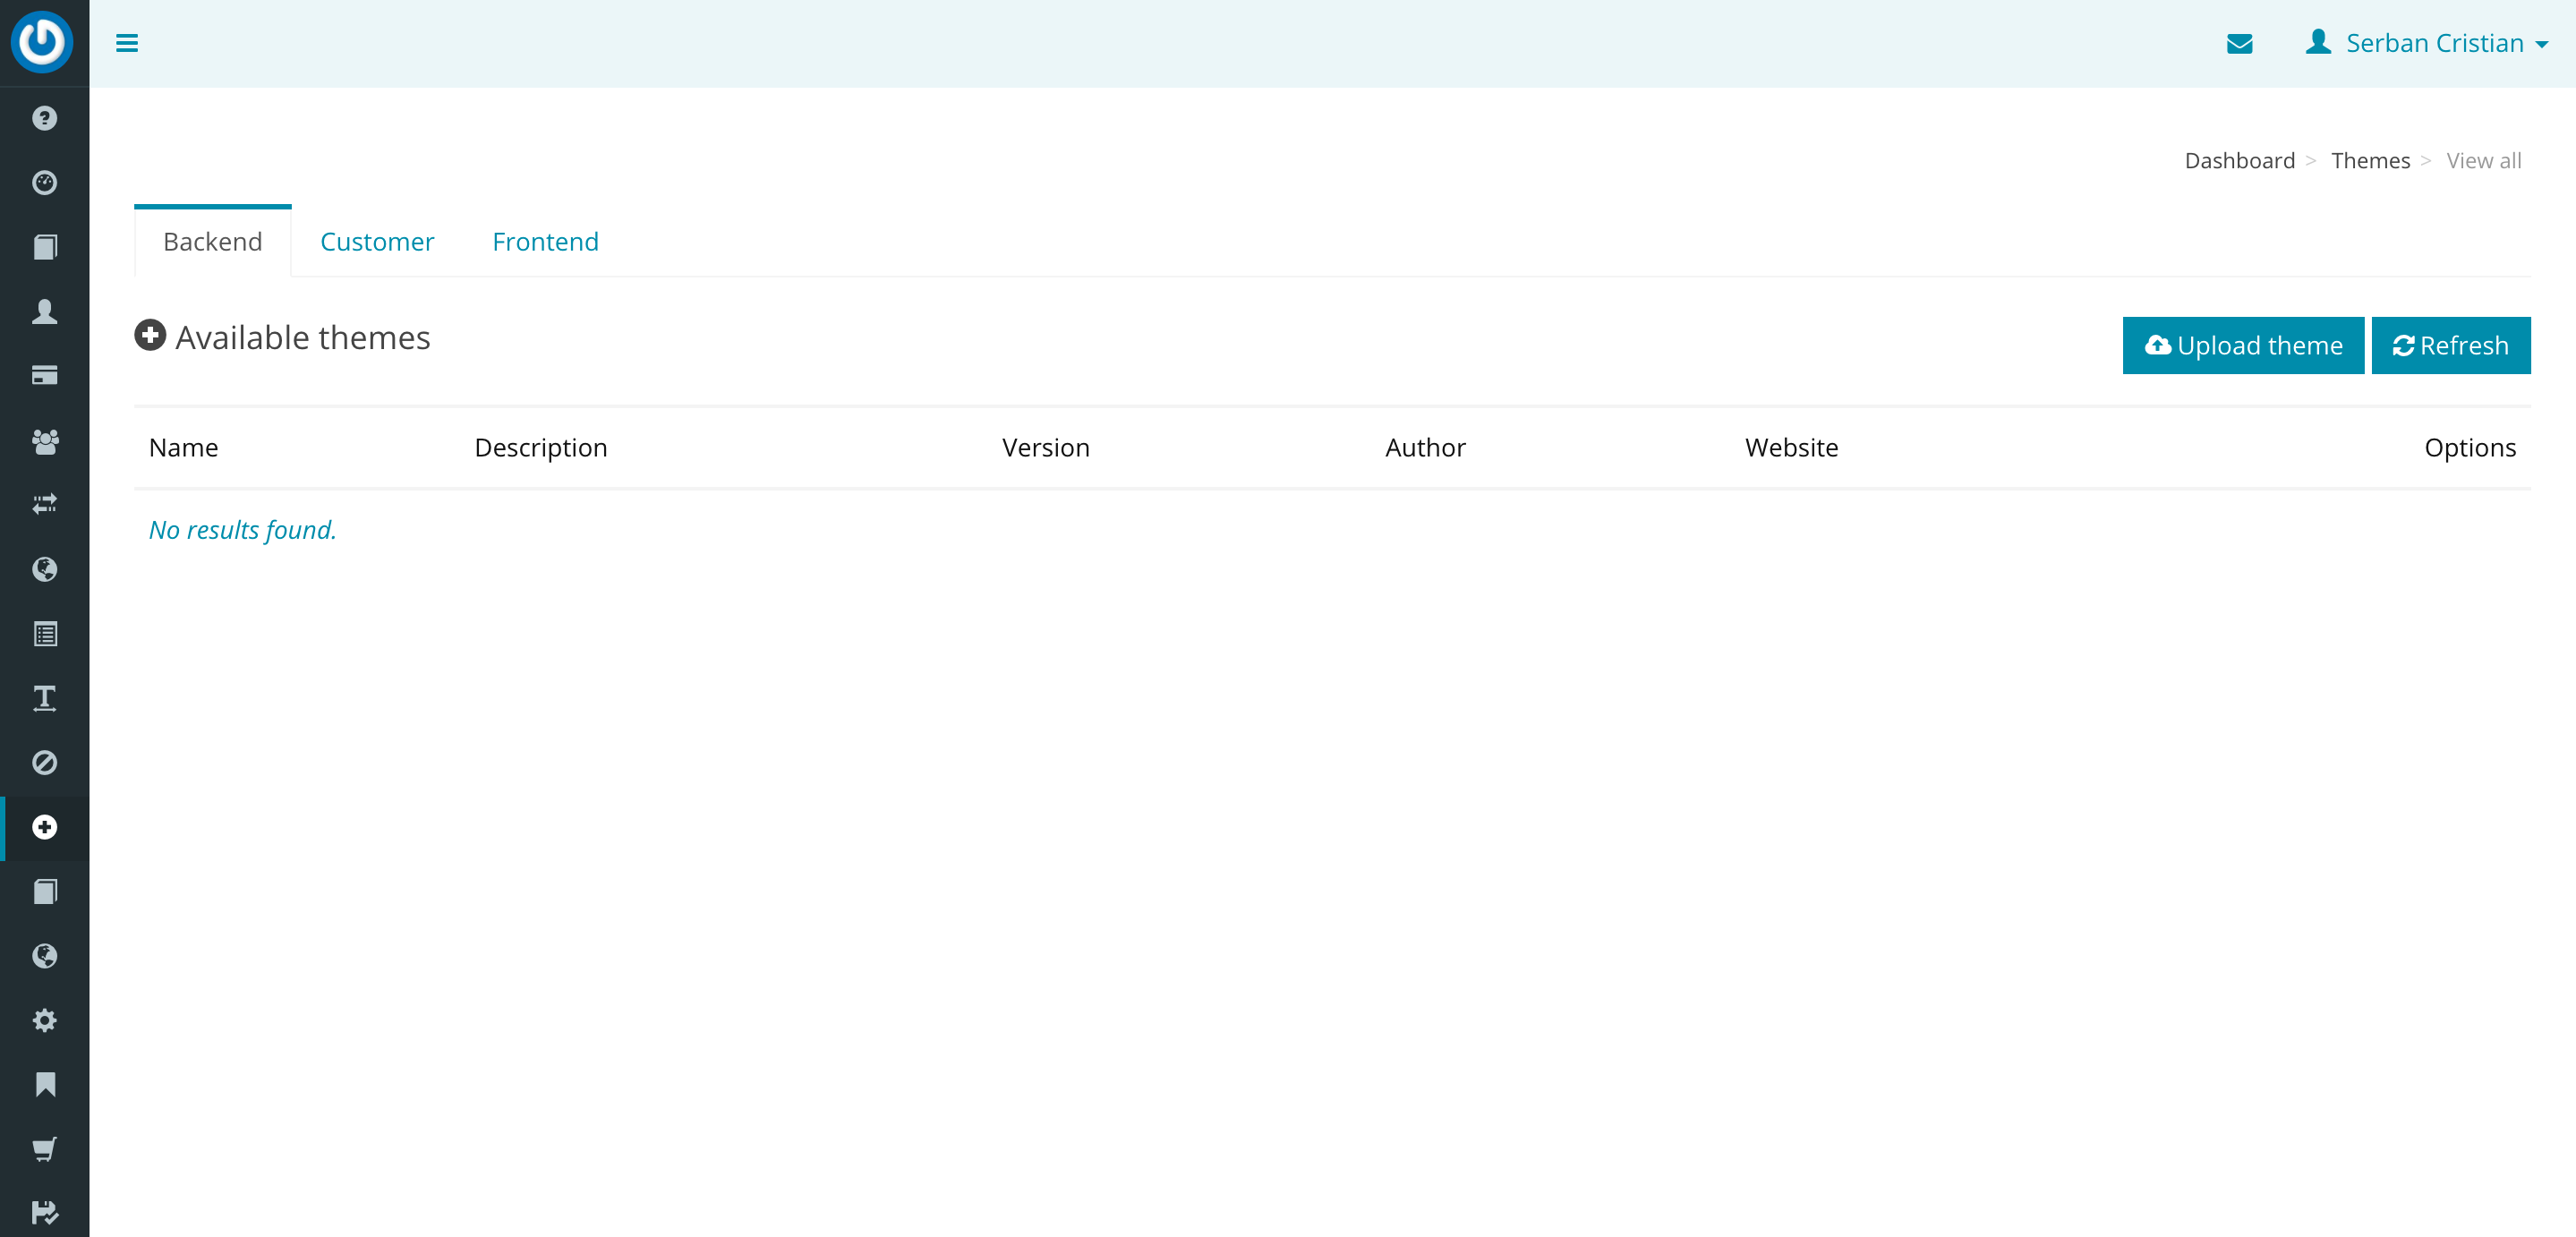Toggle the sidebar with hamburger menu icon
The width and height of the screenshot is (2576, 1237).
[x=128, y=43]
